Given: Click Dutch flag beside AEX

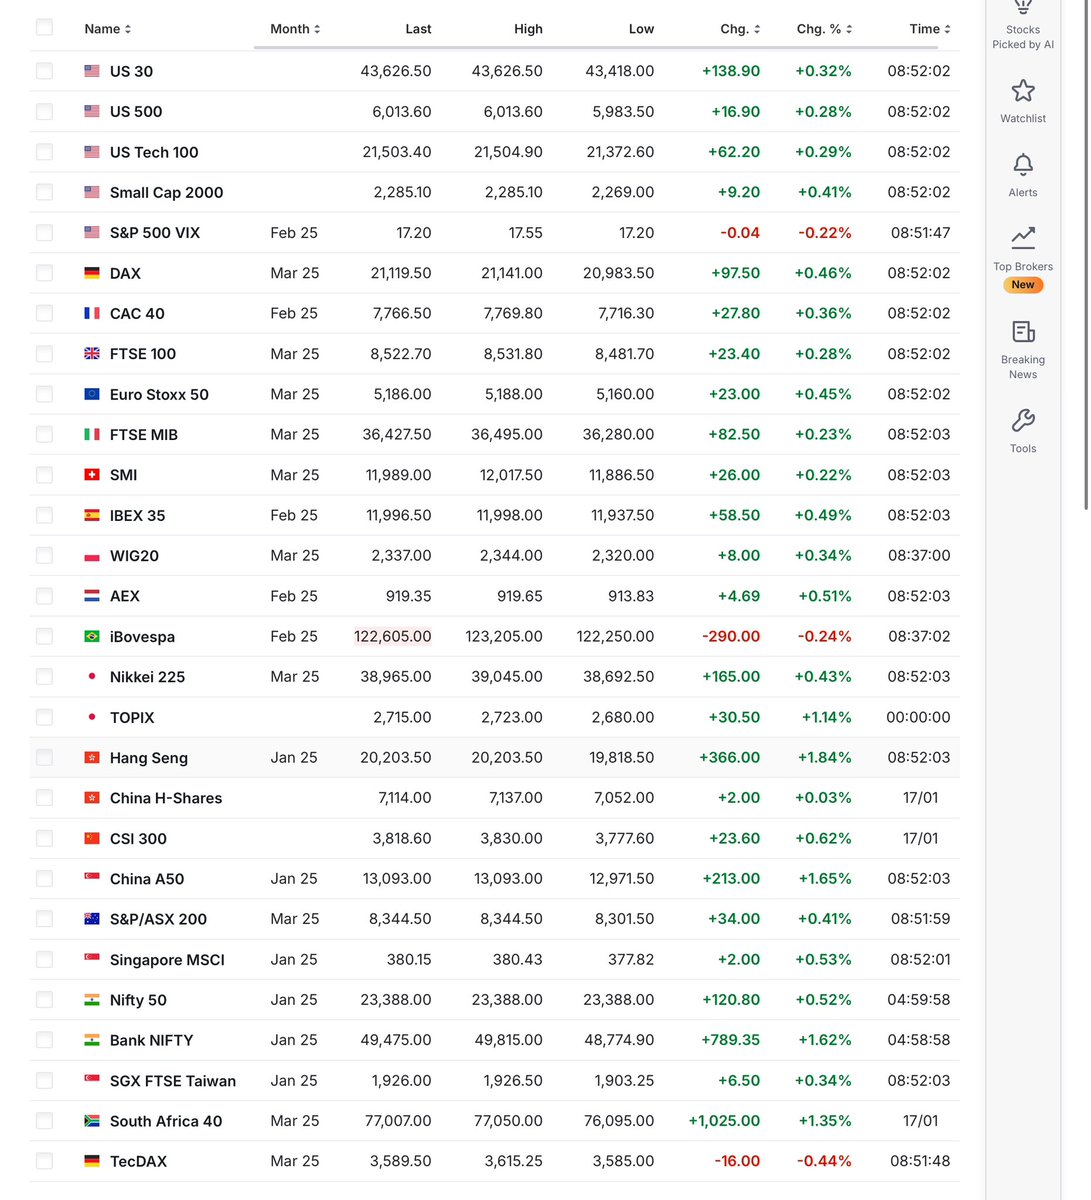Looking at the screenshot, I should pyautogui.click(x=92, y=596).
